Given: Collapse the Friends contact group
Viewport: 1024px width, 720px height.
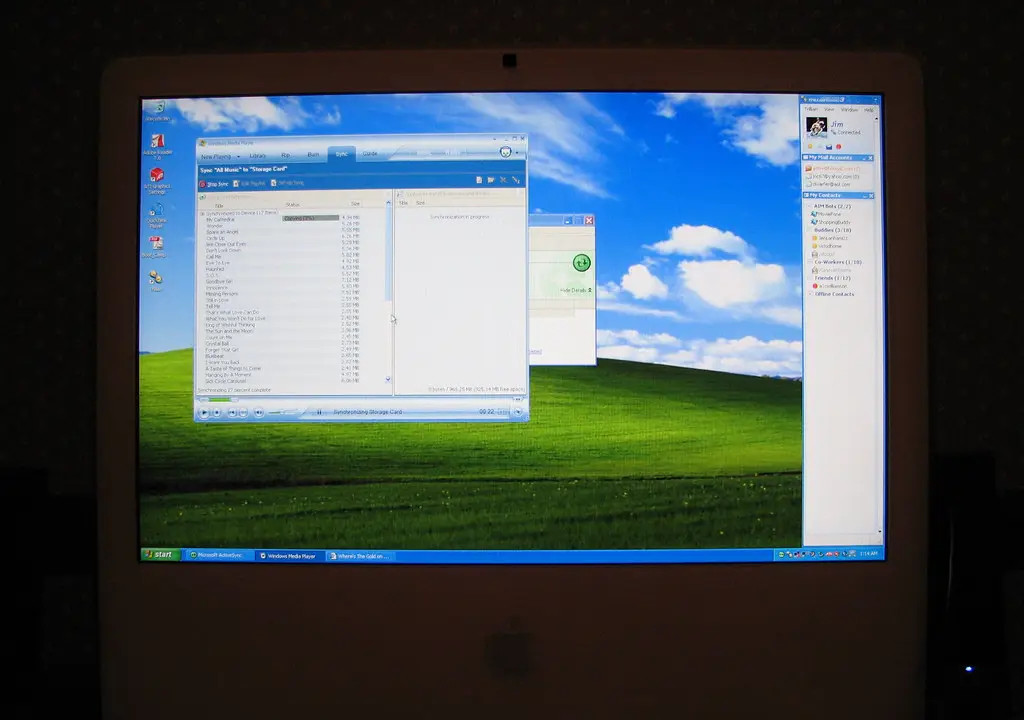Looking at the screenshot, I should pyautogui.click(x=810, y=278).
